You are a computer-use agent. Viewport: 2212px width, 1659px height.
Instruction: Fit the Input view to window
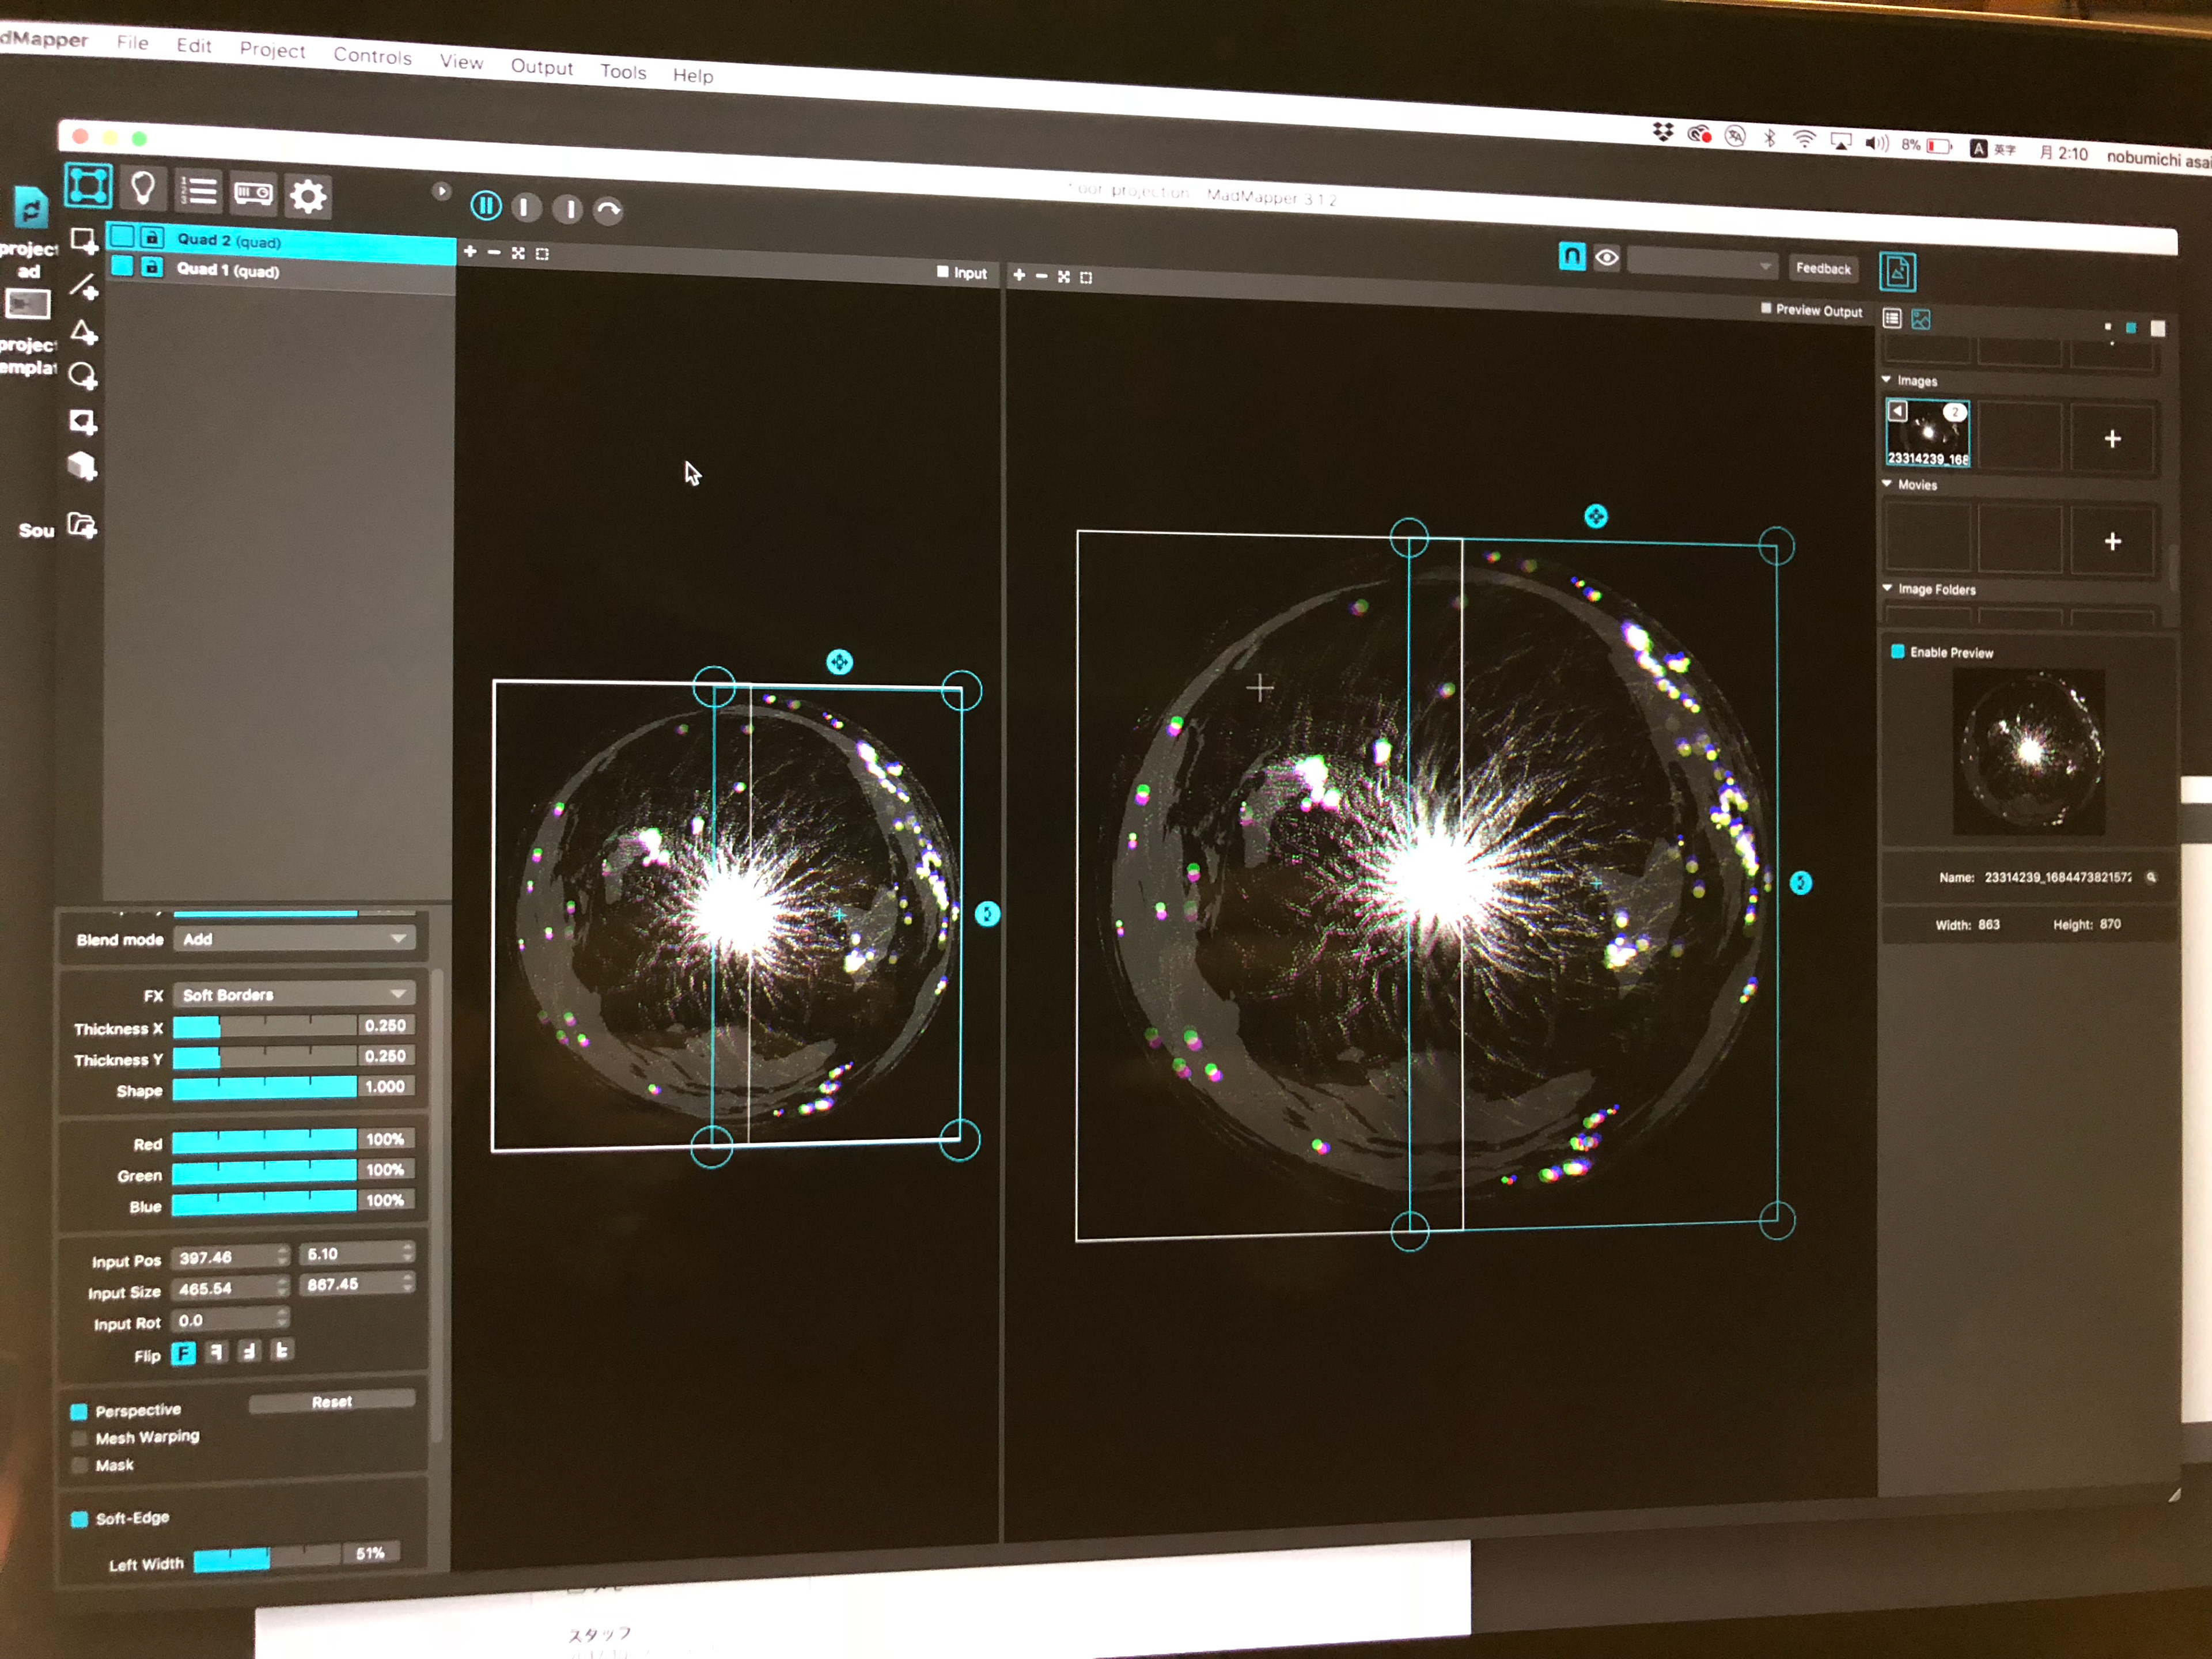point(518,253)
